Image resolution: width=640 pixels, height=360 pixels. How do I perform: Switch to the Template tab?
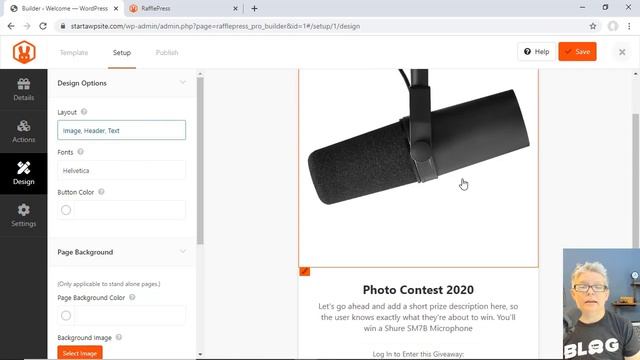pos(74,53)
